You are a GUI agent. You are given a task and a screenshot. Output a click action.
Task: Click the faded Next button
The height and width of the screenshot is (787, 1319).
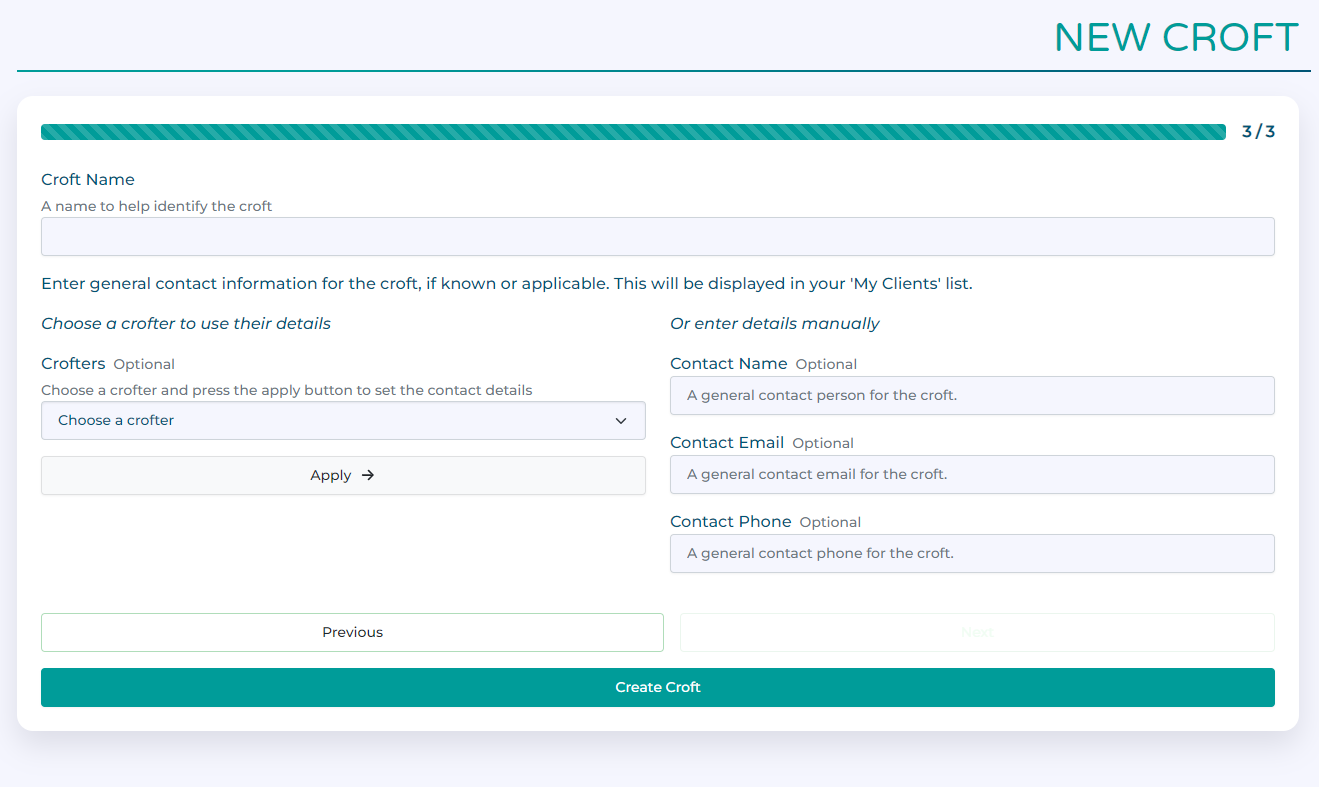(x=976, y=633)
